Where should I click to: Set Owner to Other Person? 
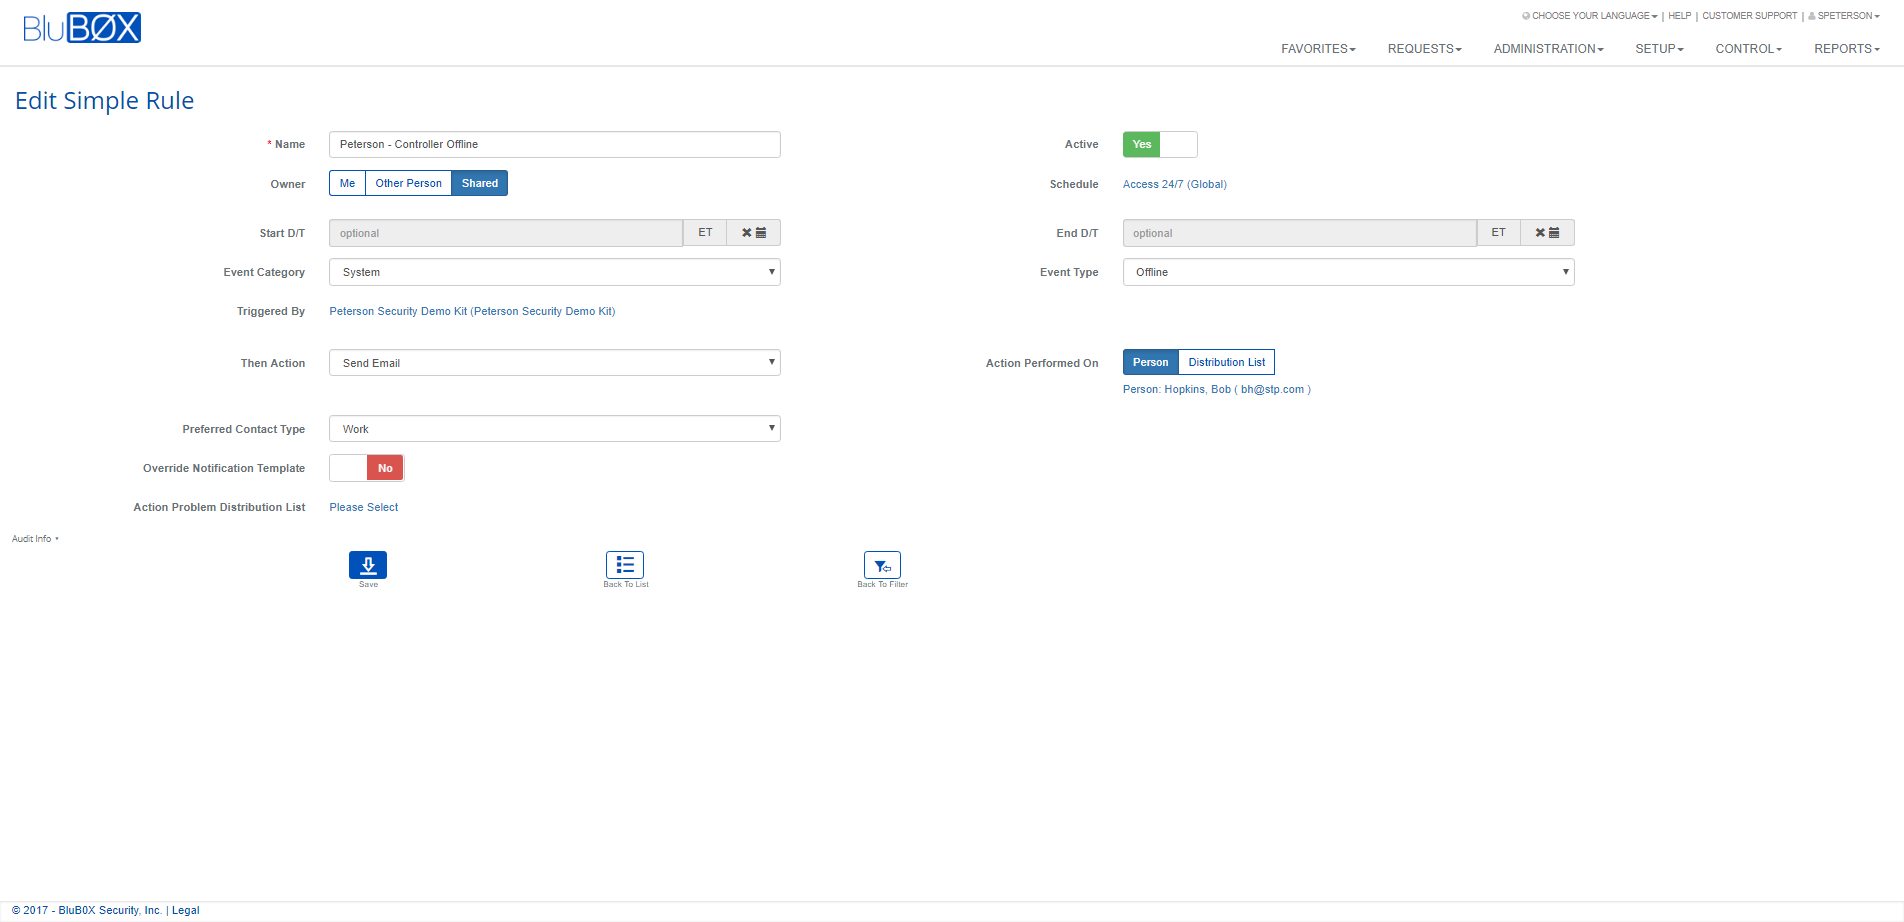coord(408,184)
